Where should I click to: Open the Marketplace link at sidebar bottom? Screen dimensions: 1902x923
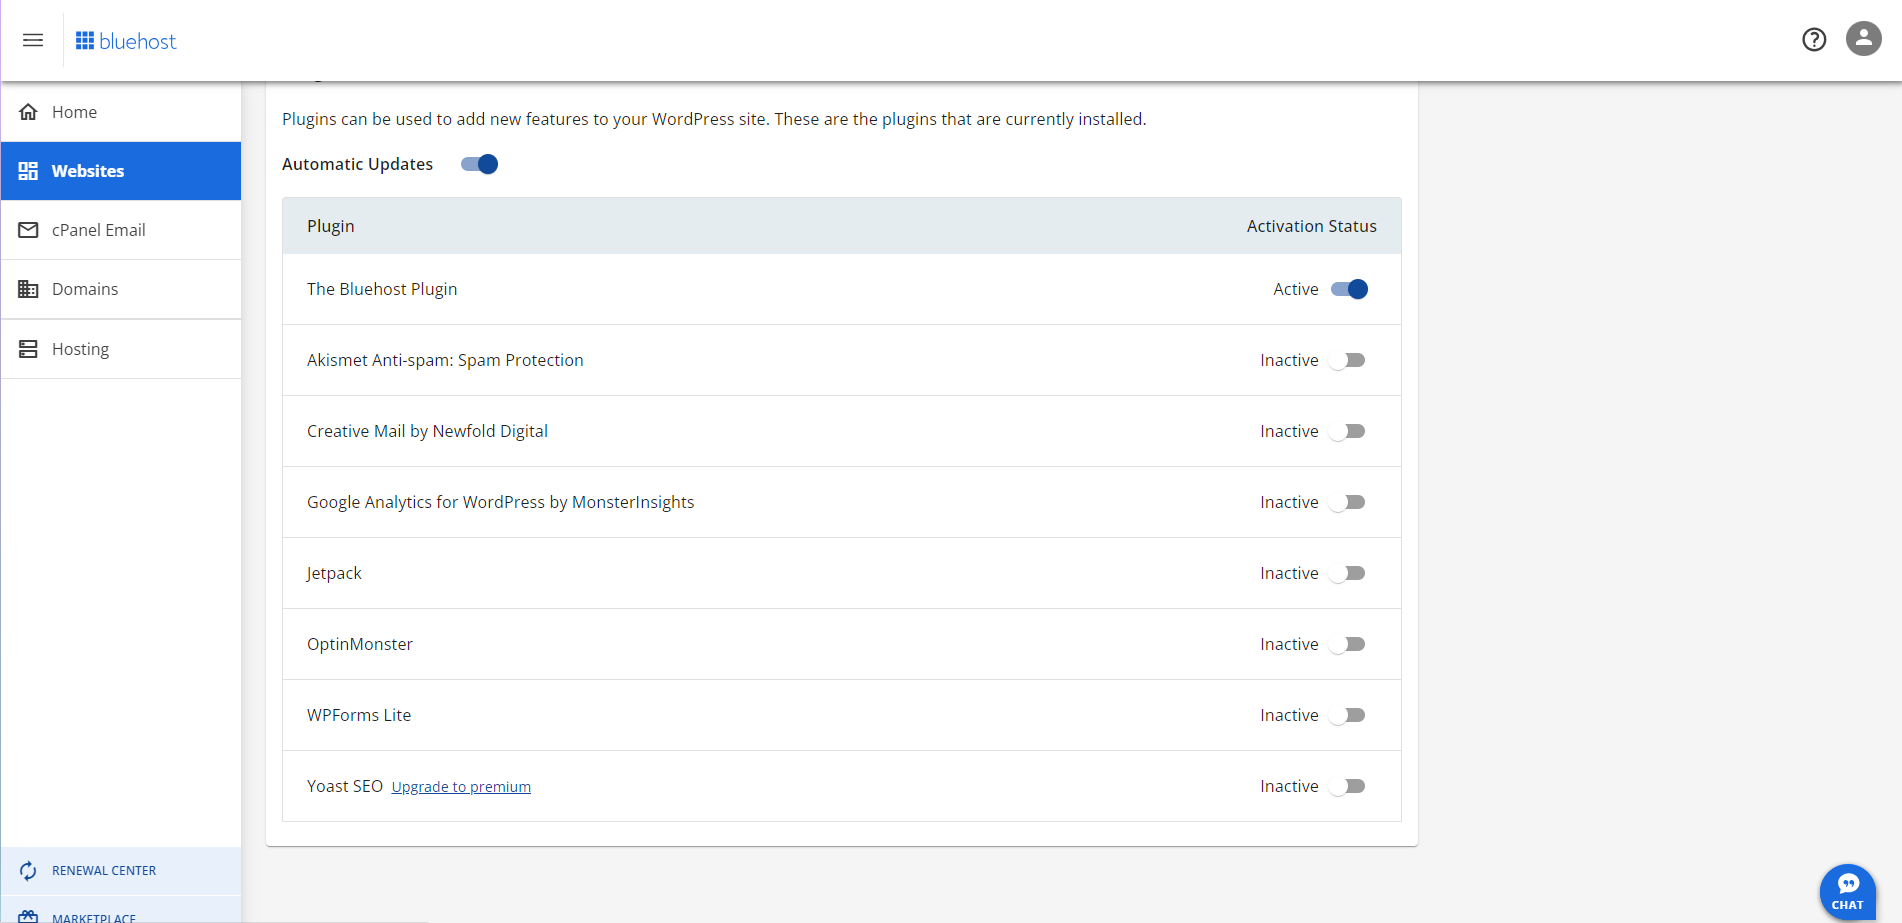point(121,912)
